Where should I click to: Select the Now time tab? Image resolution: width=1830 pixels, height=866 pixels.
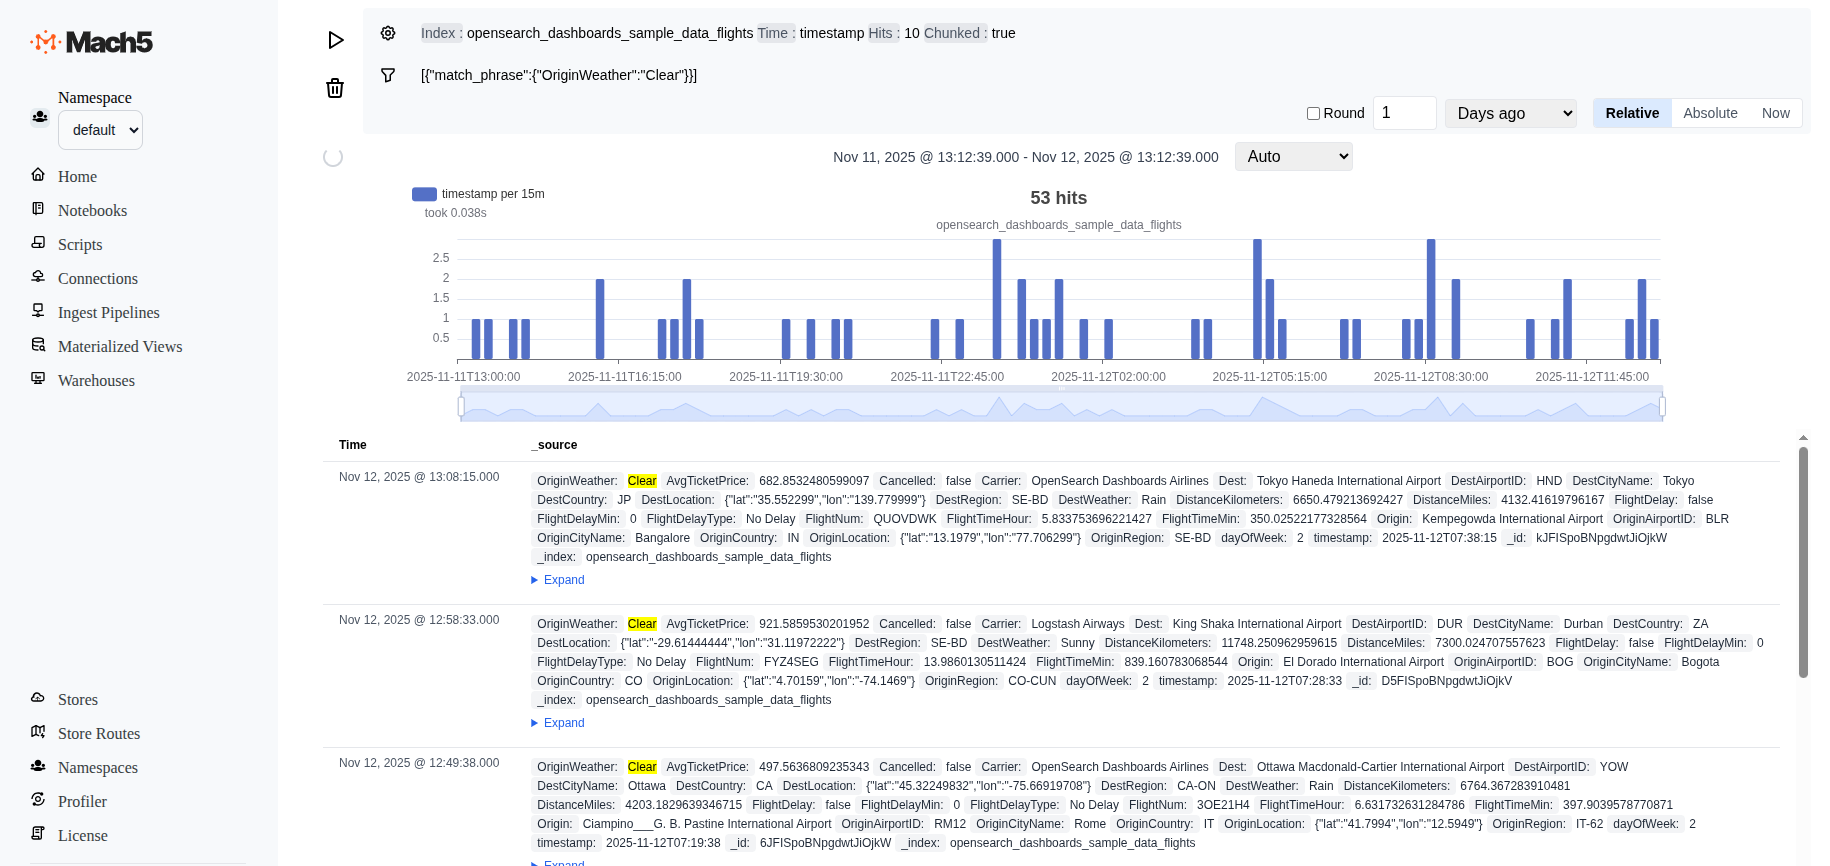tap(1775, 114)
